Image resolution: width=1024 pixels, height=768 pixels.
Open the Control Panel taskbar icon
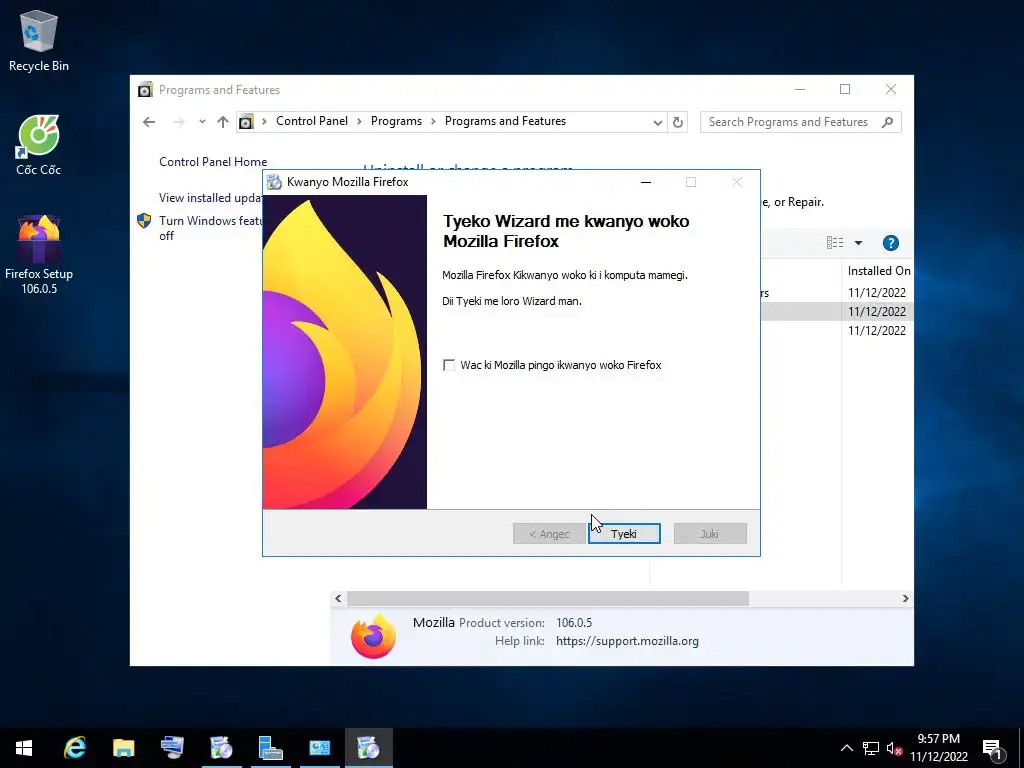(x=319, y=748)
